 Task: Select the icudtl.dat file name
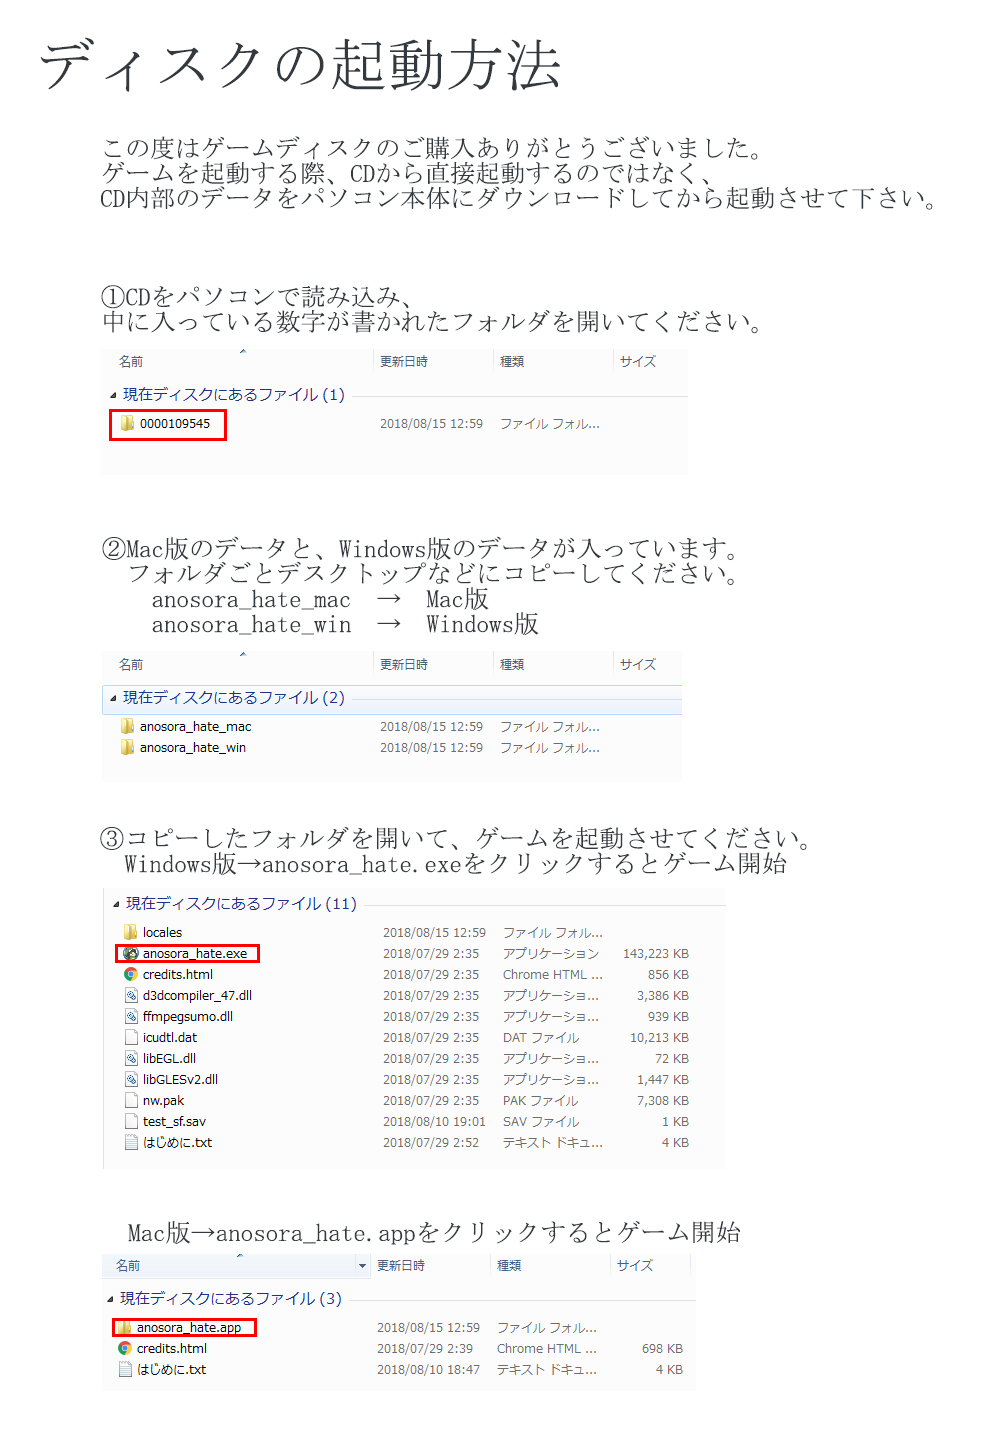coord(170,1038)
